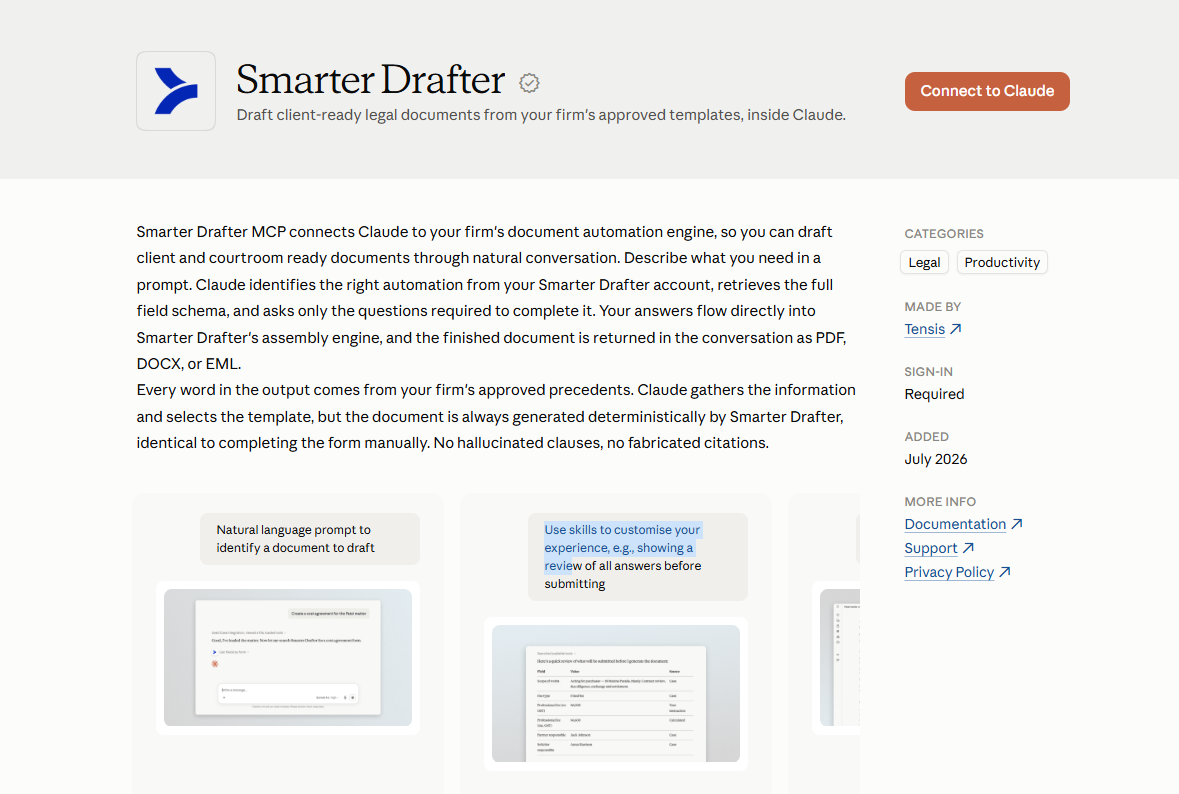Click the 'Required' sign-in value

934,394
